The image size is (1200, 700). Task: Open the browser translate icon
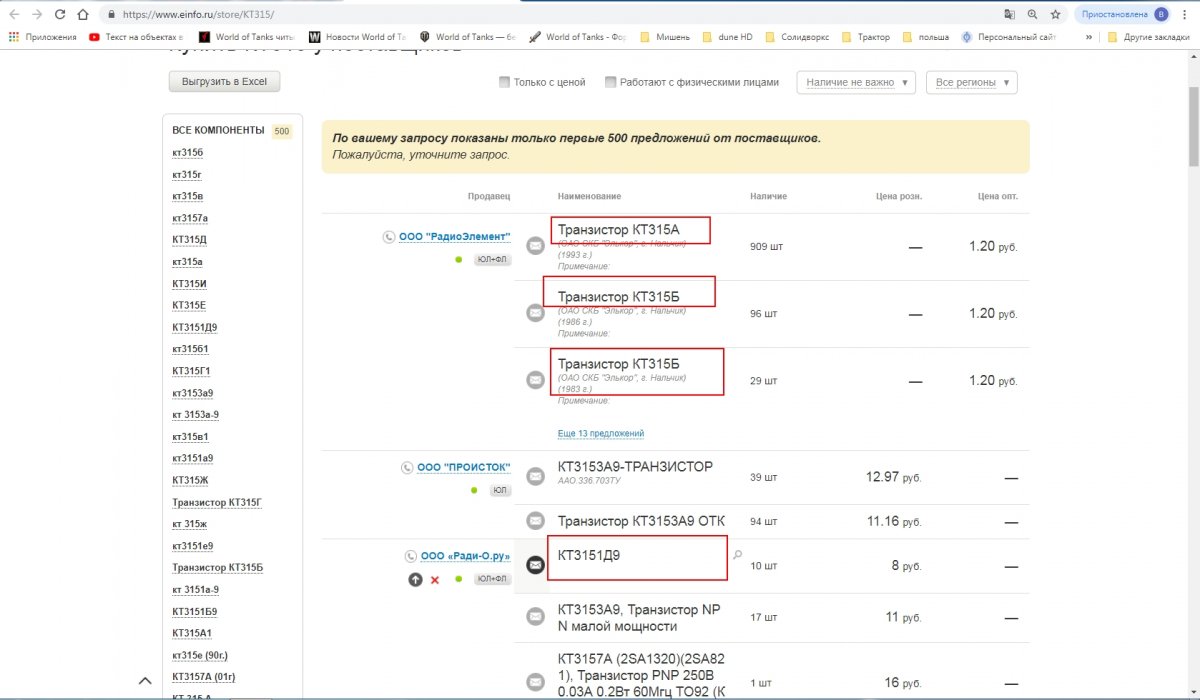click(x=1009, y=15)
